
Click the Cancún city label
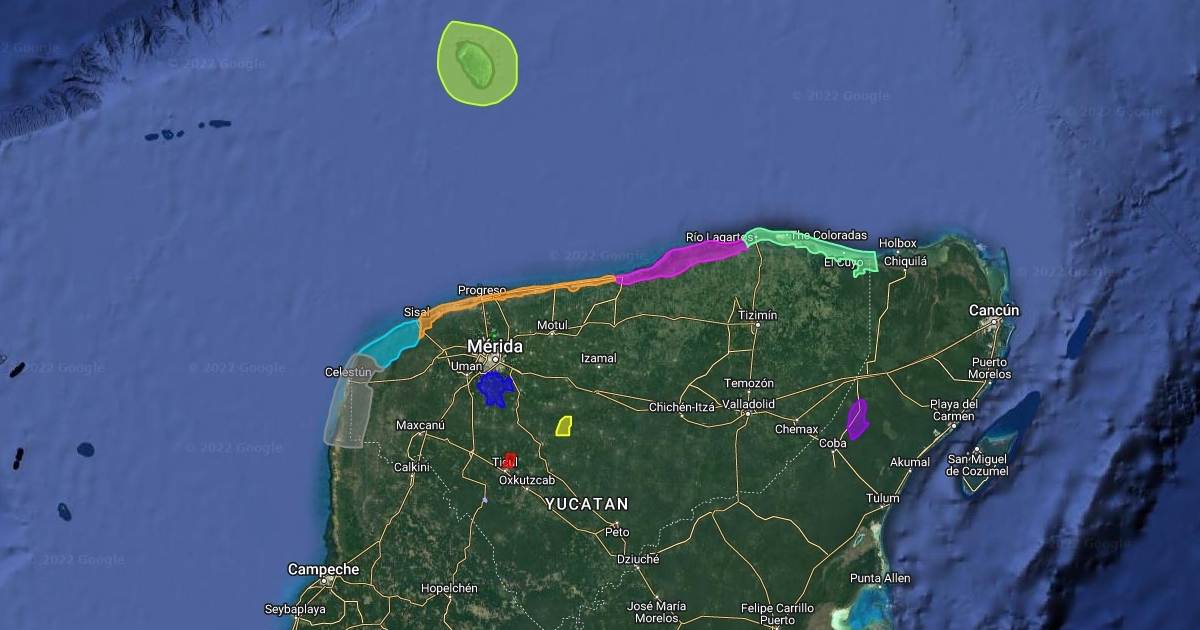tap(993, 311)
